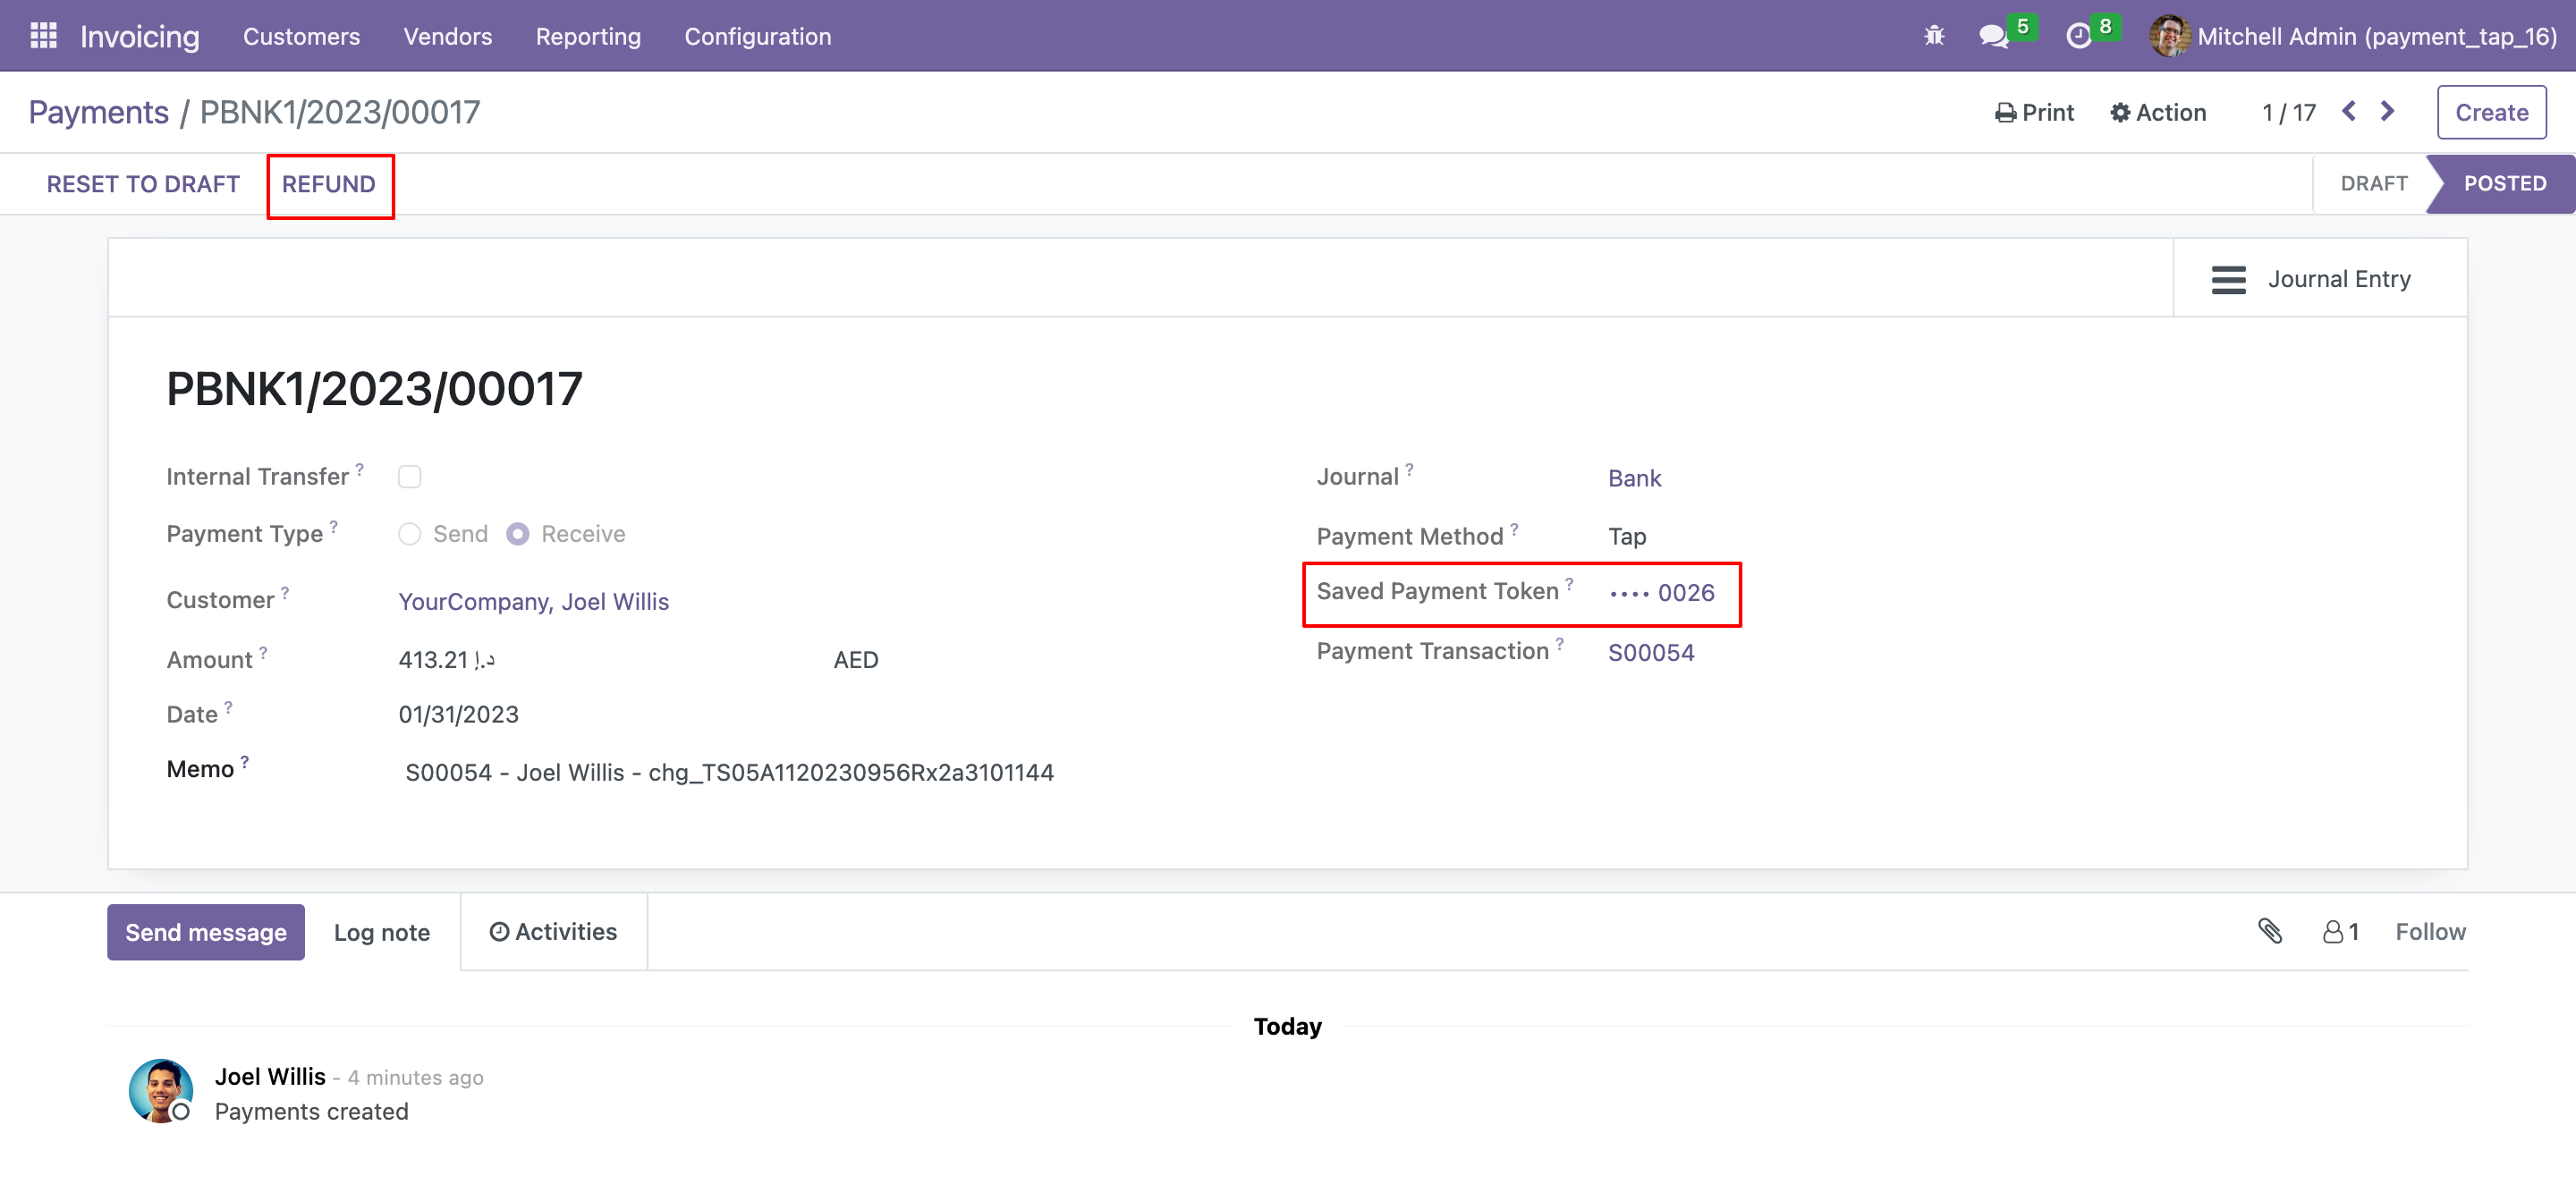Select Send payment type radio
2576x1193 pixels.
point(409,534)
